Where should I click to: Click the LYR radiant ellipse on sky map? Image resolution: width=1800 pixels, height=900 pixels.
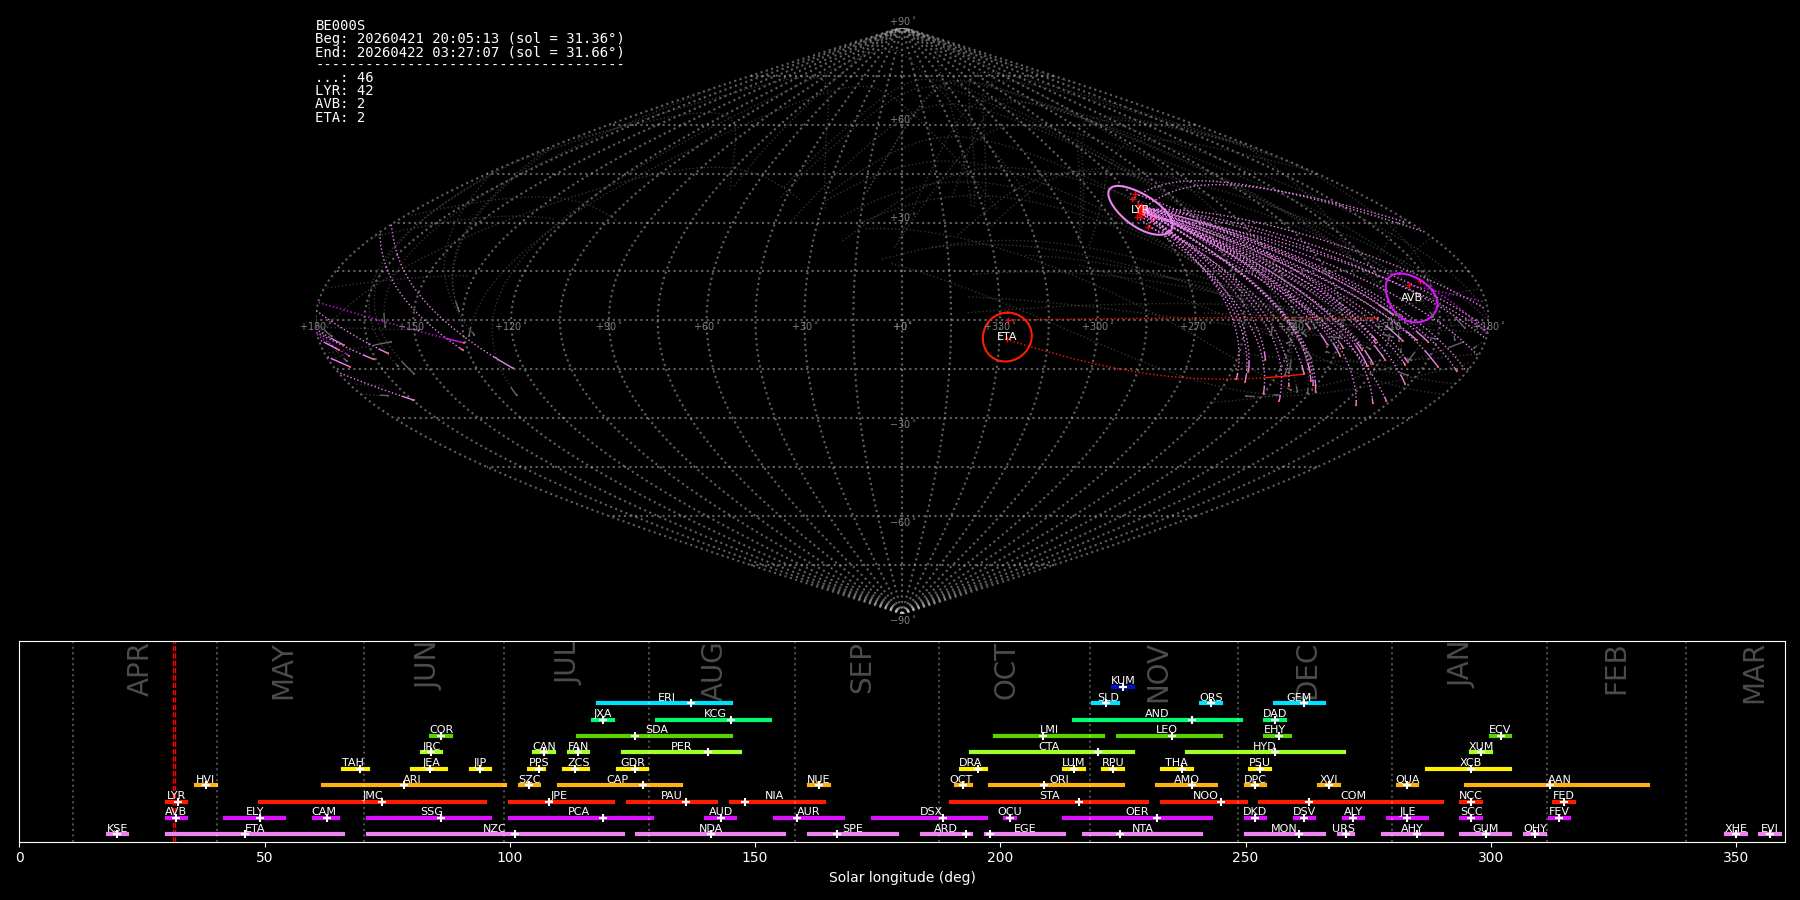[x=1140, y=211]
